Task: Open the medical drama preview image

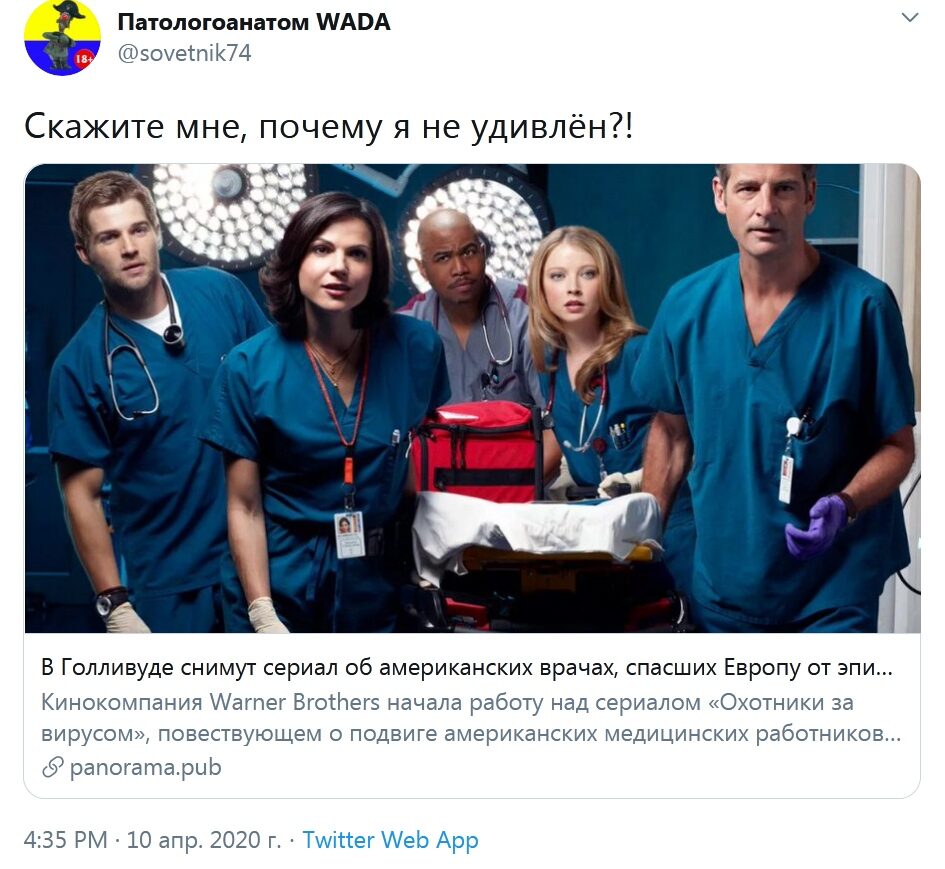Action: pyautogui.click(x=472, y=398)
